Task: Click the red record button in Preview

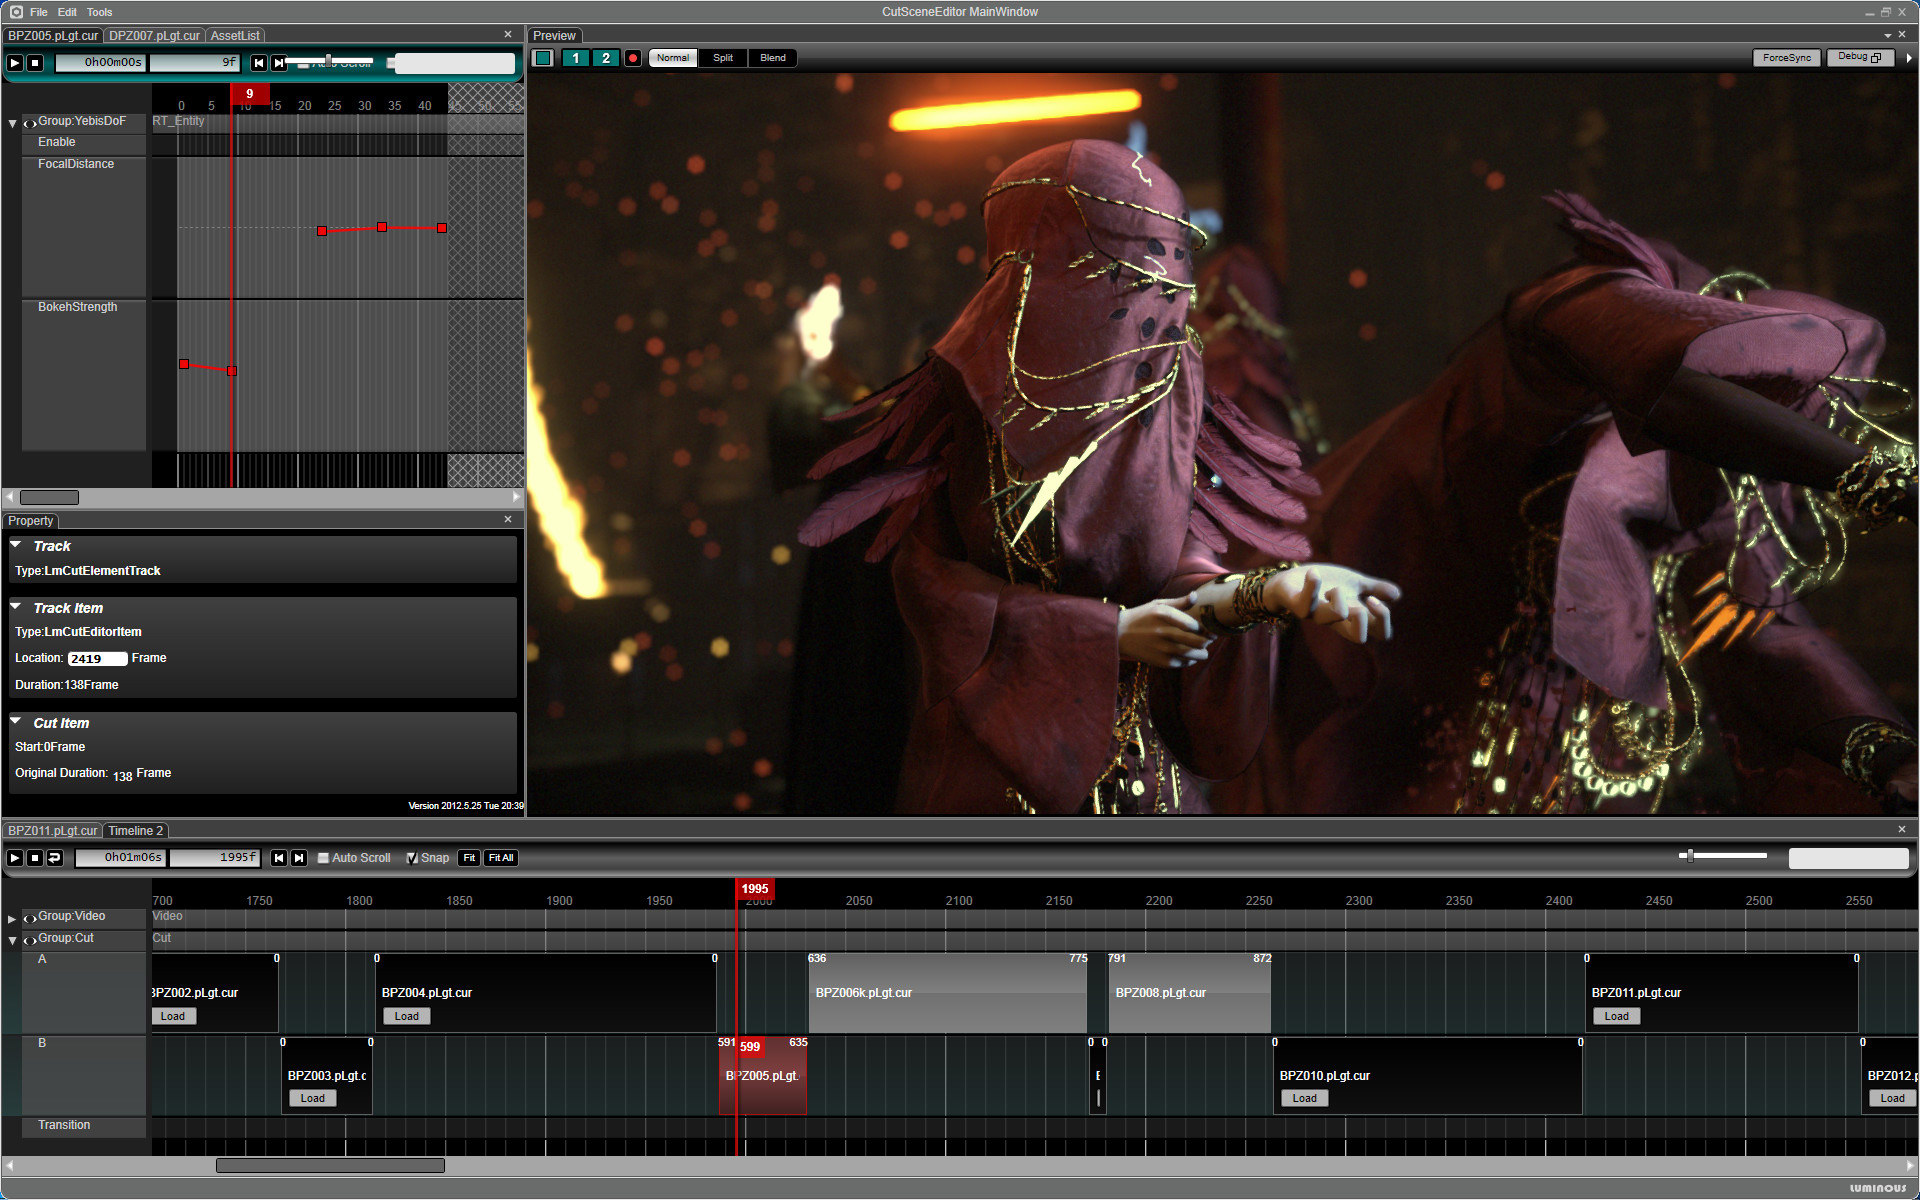Action: [x=633, y=58]
